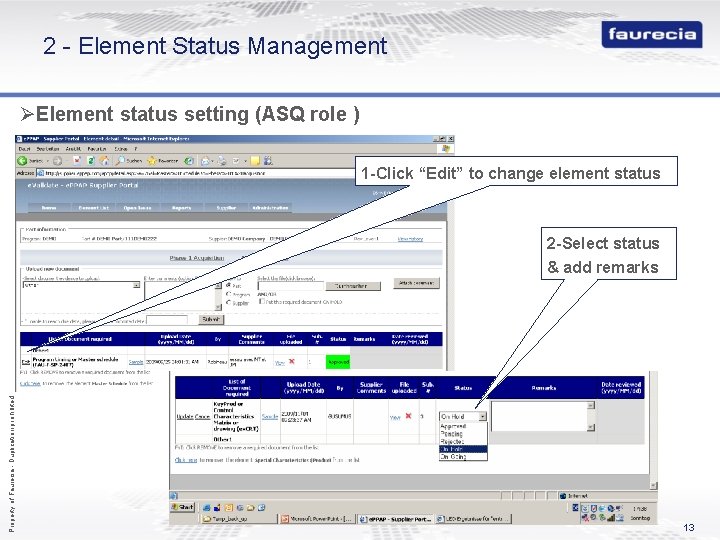The image size is (720, 540).
Task: Choose Rejected in the status list
Action: [463, 441]
